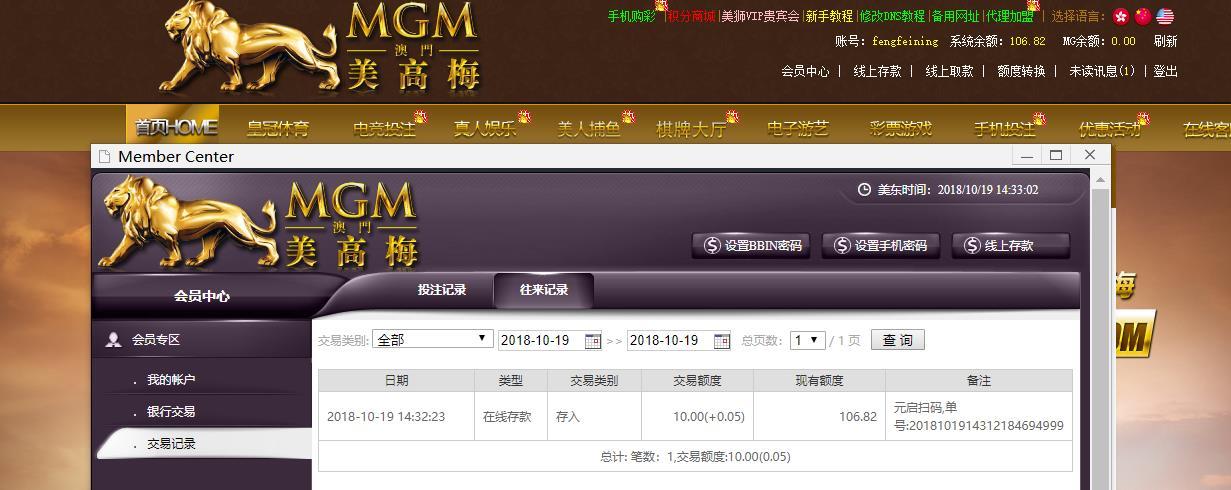Click the clock icon beside 美东时间
The image size is (1231, 490).
864,190
